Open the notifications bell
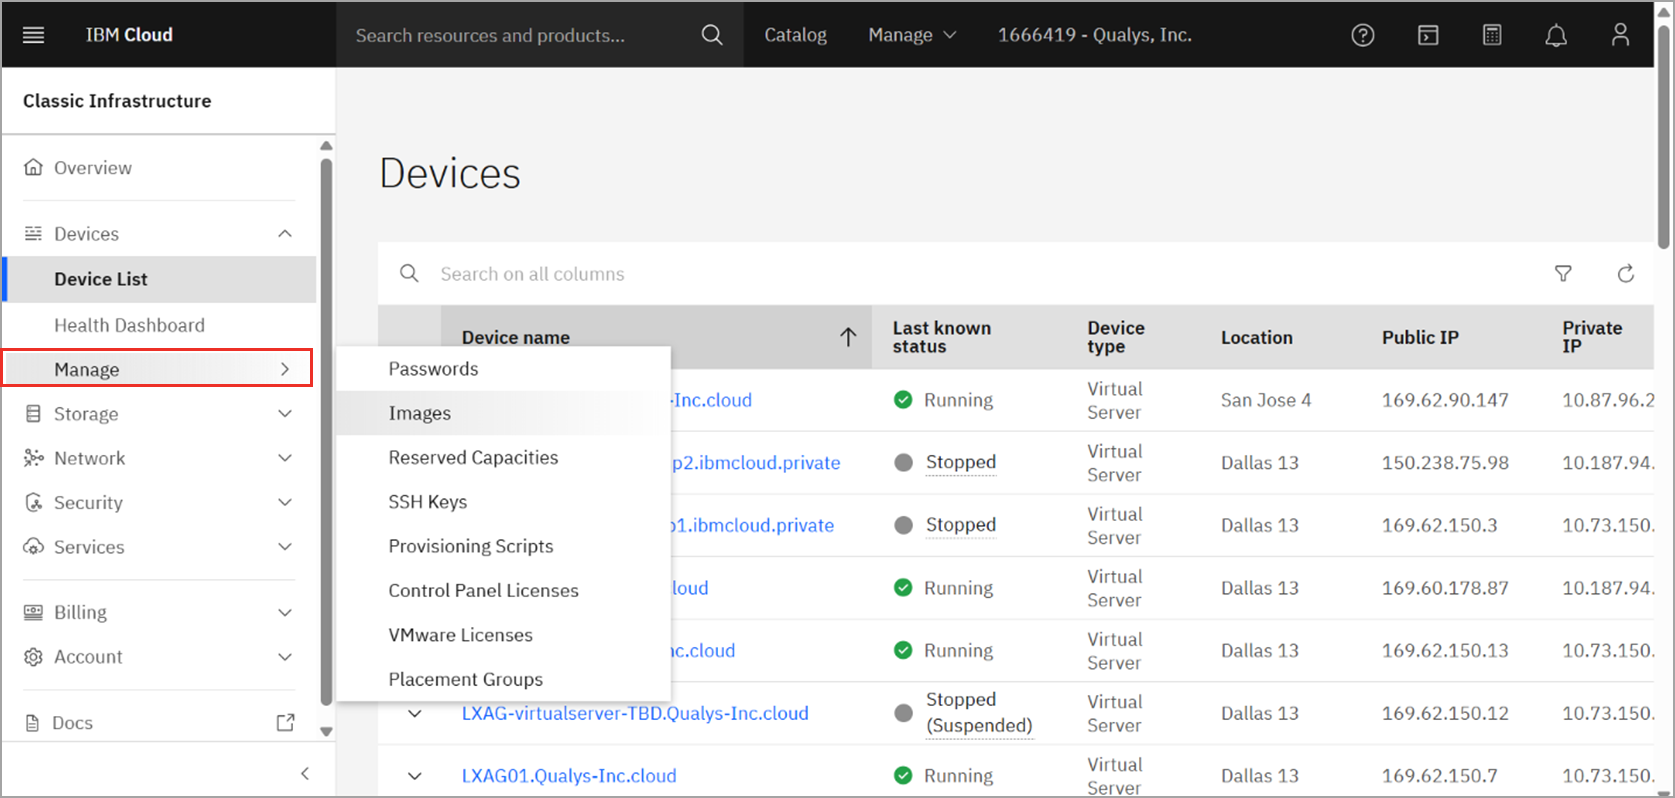 click(x=1555, y=35)
